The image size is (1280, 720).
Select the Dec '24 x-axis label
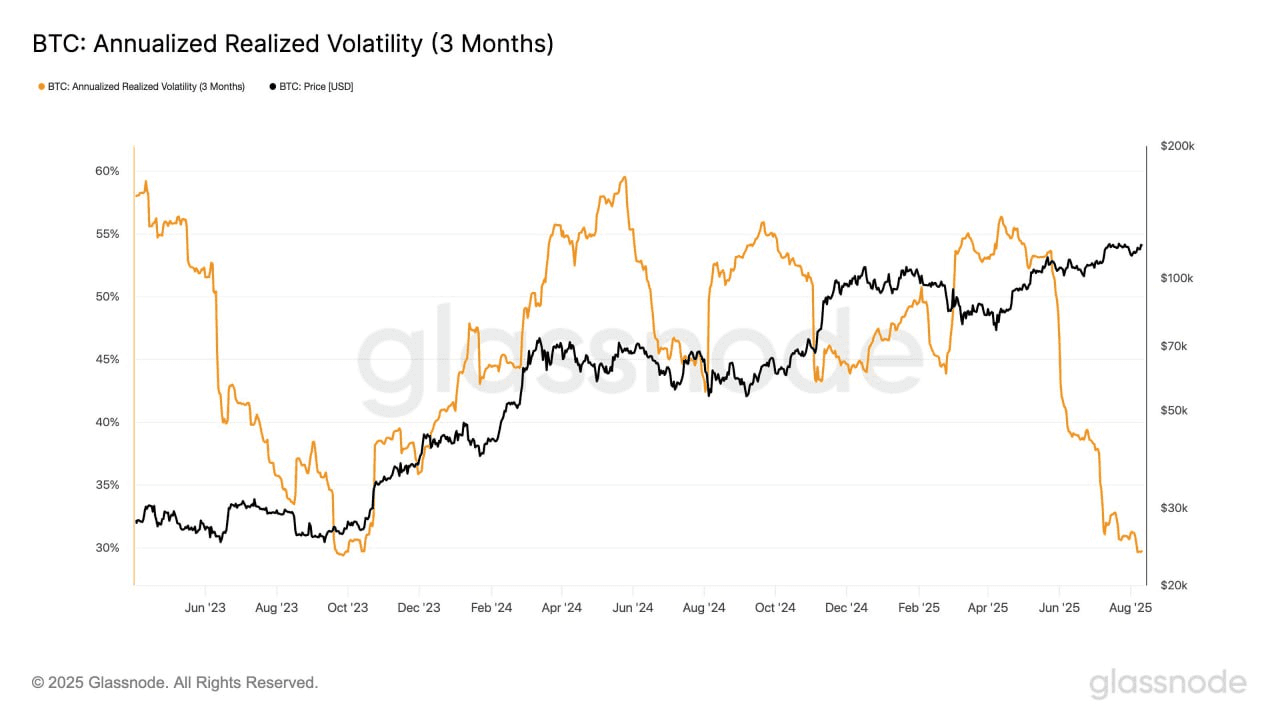pyautogui.click(x=846, y=607)
